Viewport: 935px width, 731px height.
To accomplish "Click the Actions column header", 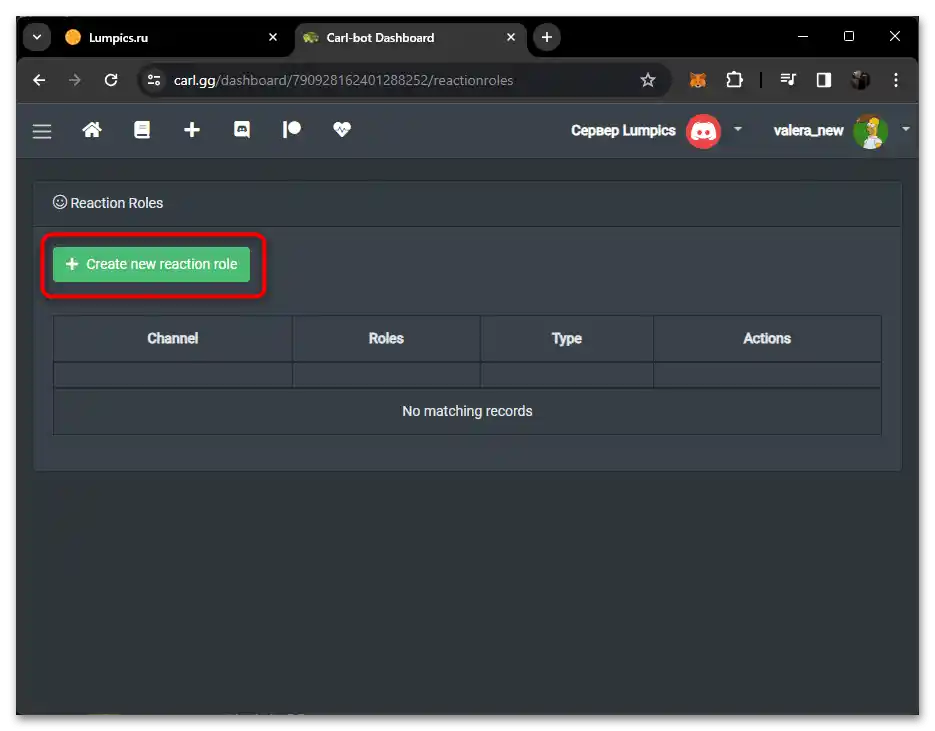I will 767,338.
